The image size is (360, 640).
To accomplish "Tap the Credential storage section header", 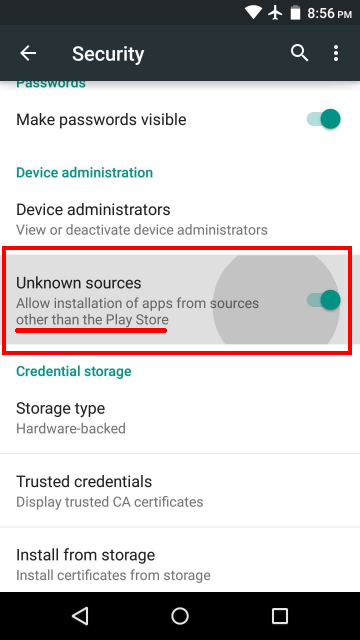I will click(x=74, y=371).
